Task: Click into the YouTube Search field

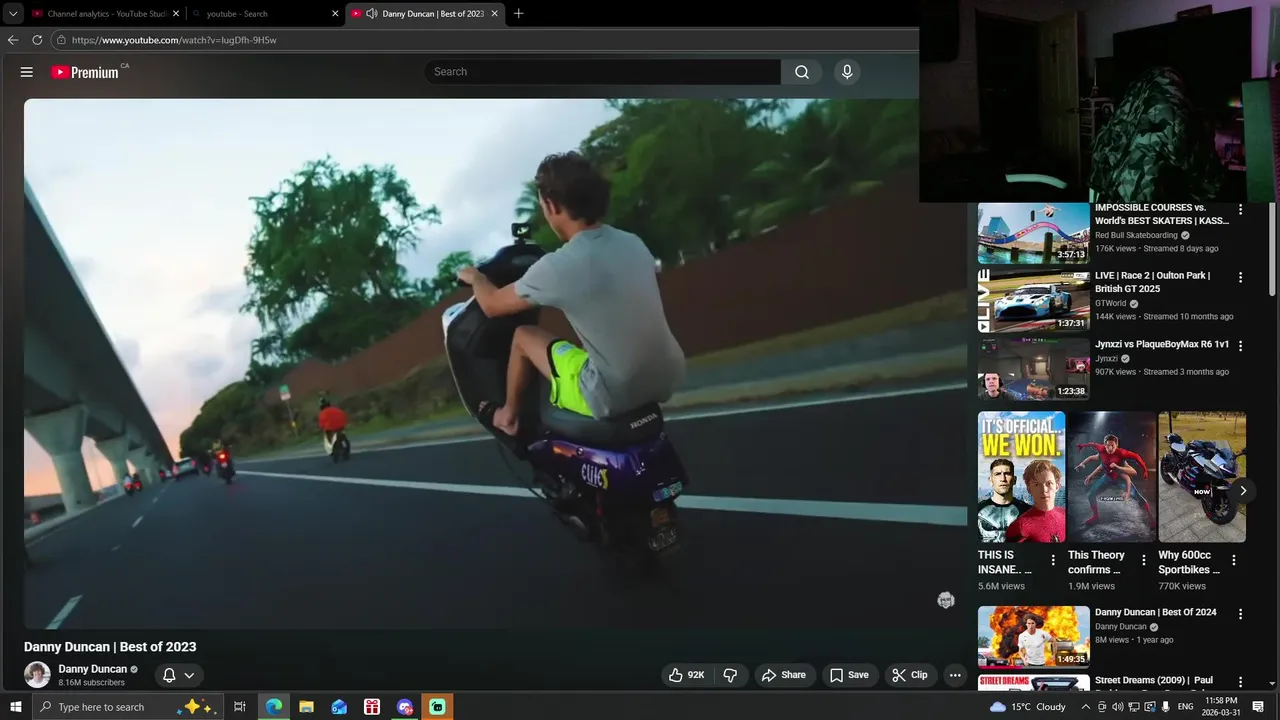Action: 603,72
